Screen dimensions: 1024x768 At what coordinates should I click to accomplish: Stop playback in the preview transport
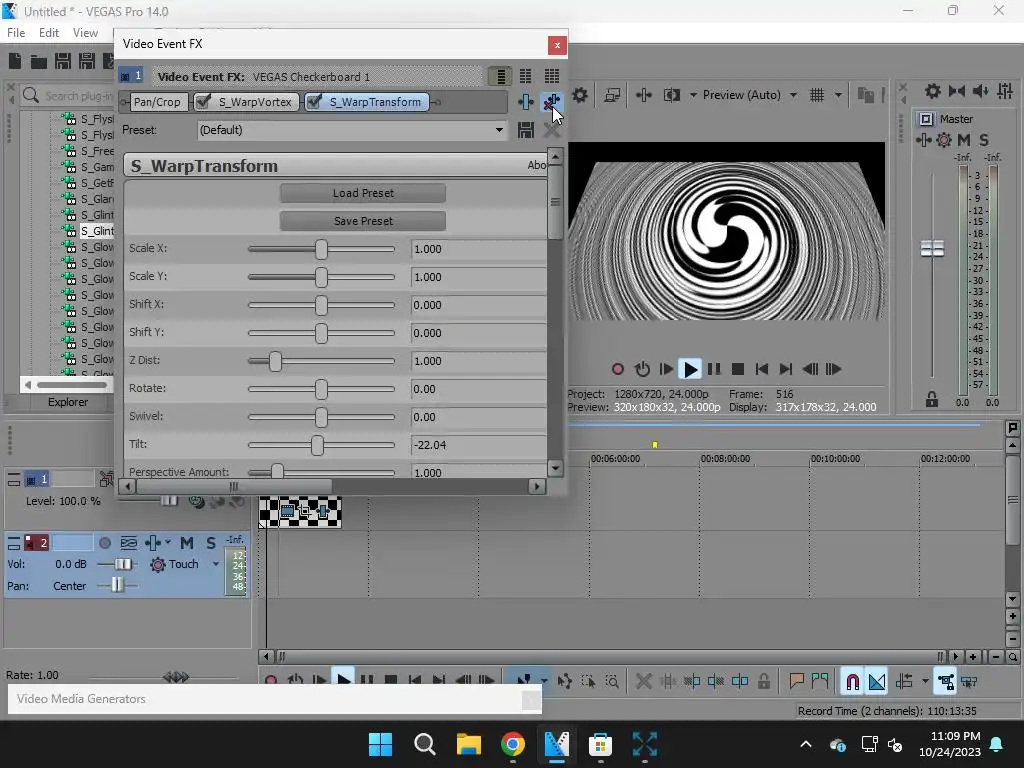(x=738, y=370)
